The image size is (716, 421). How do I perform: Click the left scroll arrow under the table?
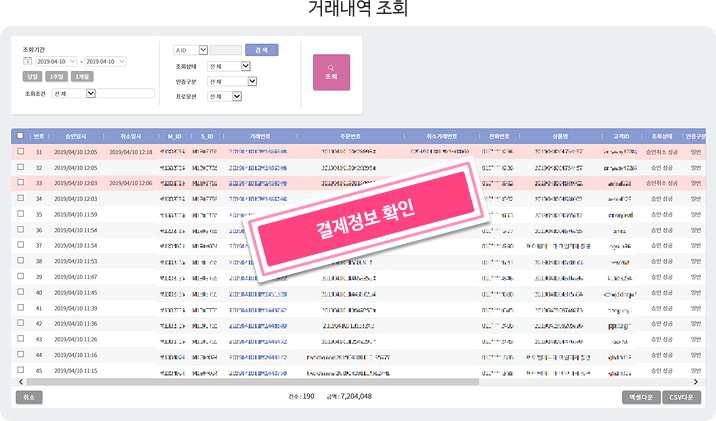pyautogui.click(x=21, y=382)
